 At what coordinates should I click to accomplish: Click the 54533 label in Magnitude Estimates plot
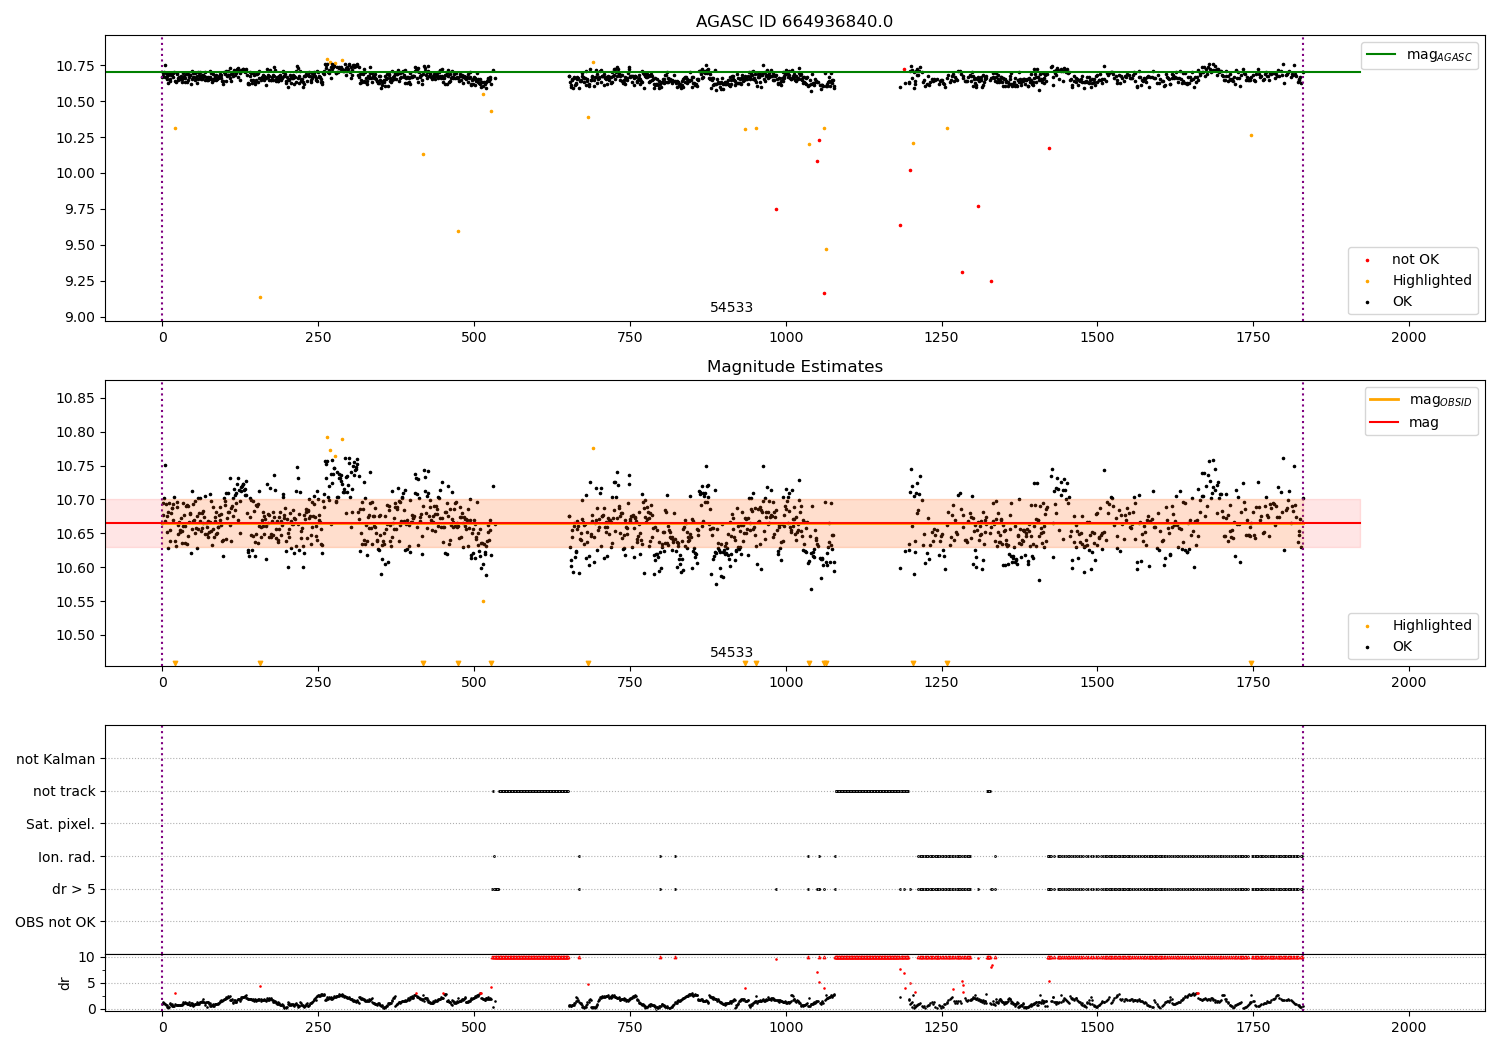click(731, 653)
